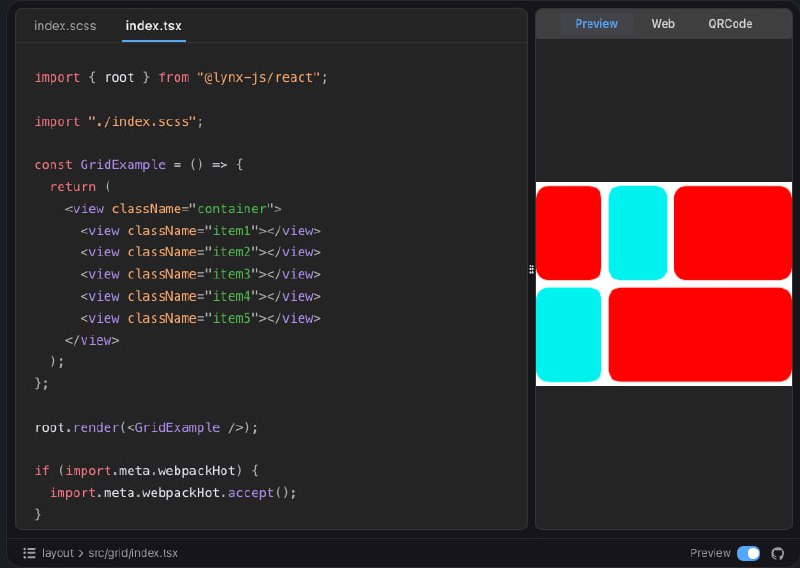Open the GitHub repository icon
This screenshot has width=800, height=568.
[x=778, y=553]
